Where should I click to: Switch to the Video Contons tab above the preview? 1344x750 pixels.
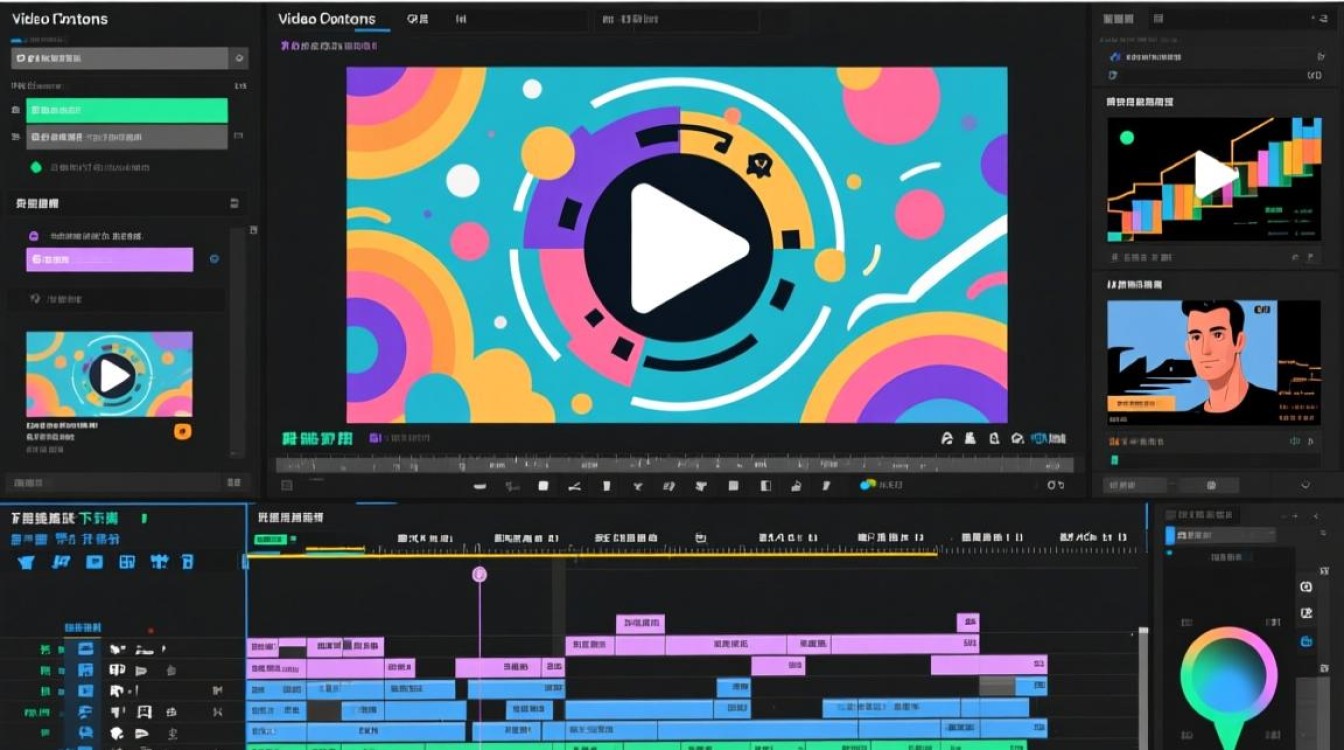click(x=327, y=19)
